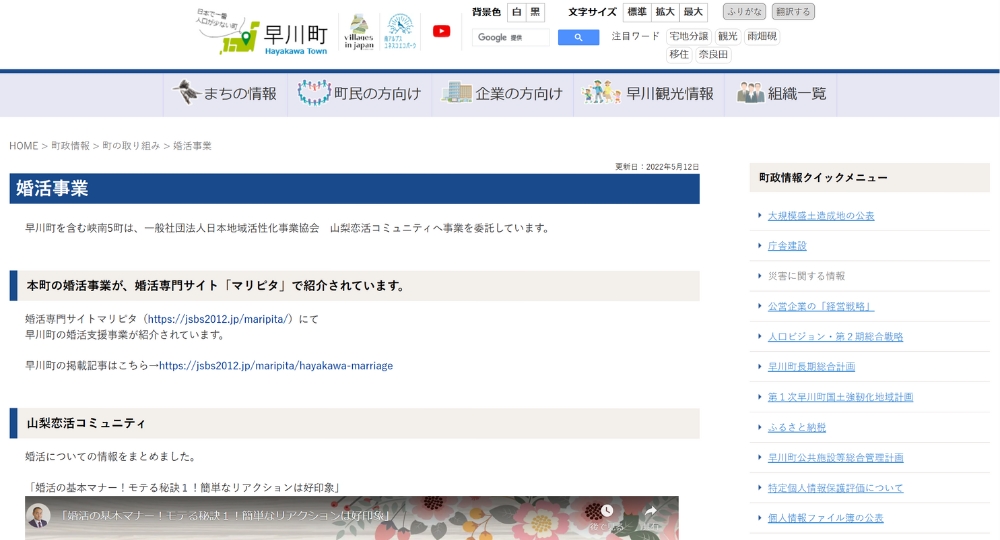Select the 奈良田 keyword tag
Viewport: 1000px width, 540px height.
click(713, 55)
